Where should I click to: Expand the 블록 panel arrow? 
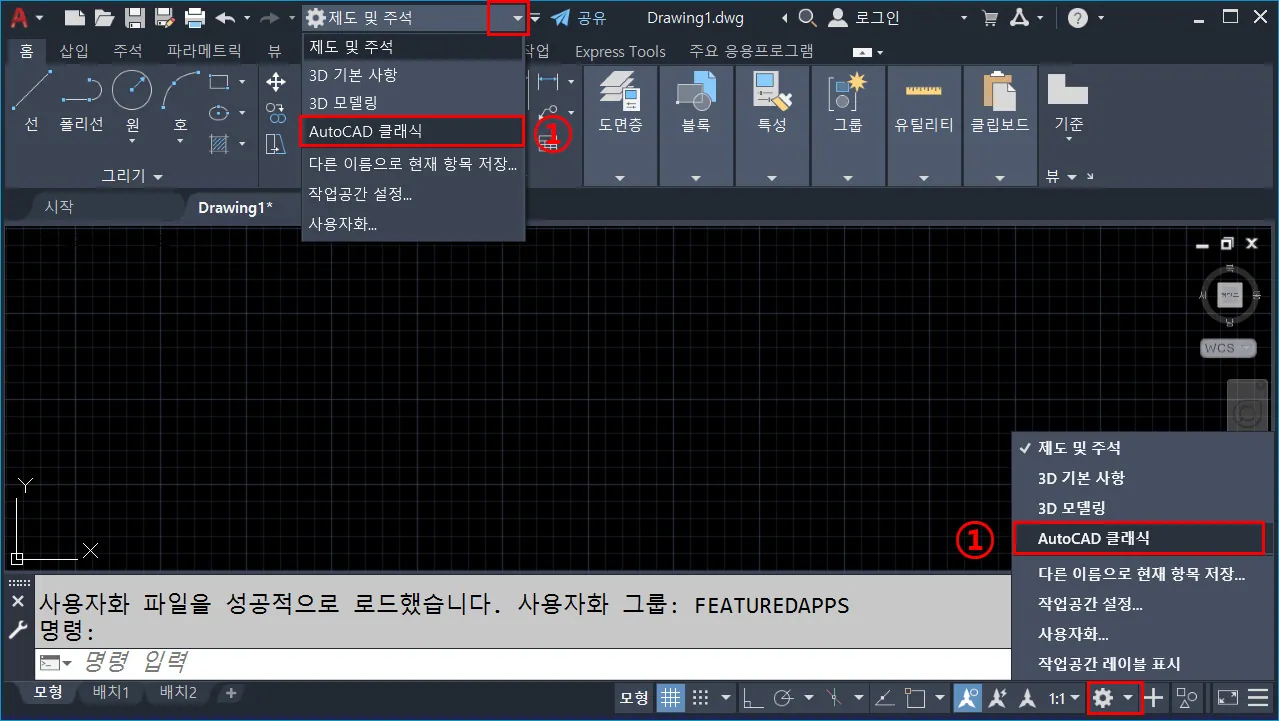point(695,178)
